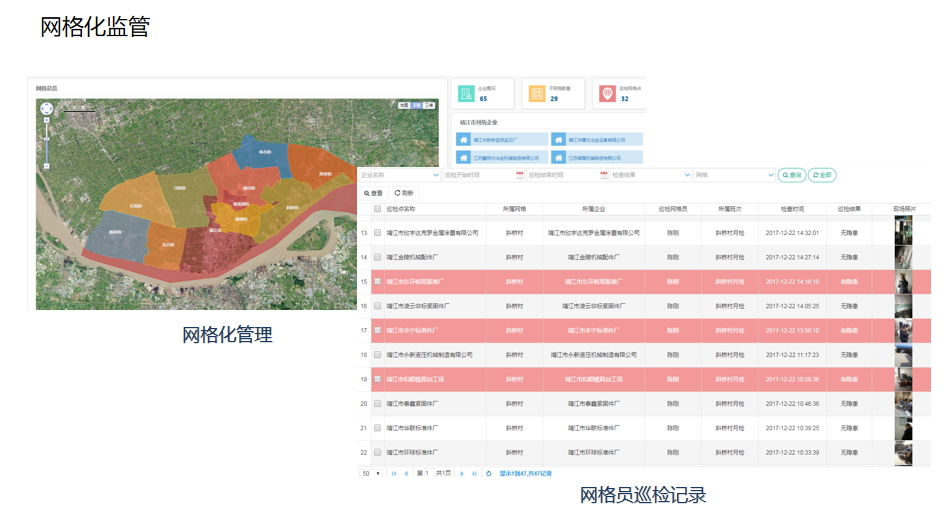Screen dimensions: 945x531
Task: Click the 查询 search button
Action: pyautogui.click(x=791, y=175)
